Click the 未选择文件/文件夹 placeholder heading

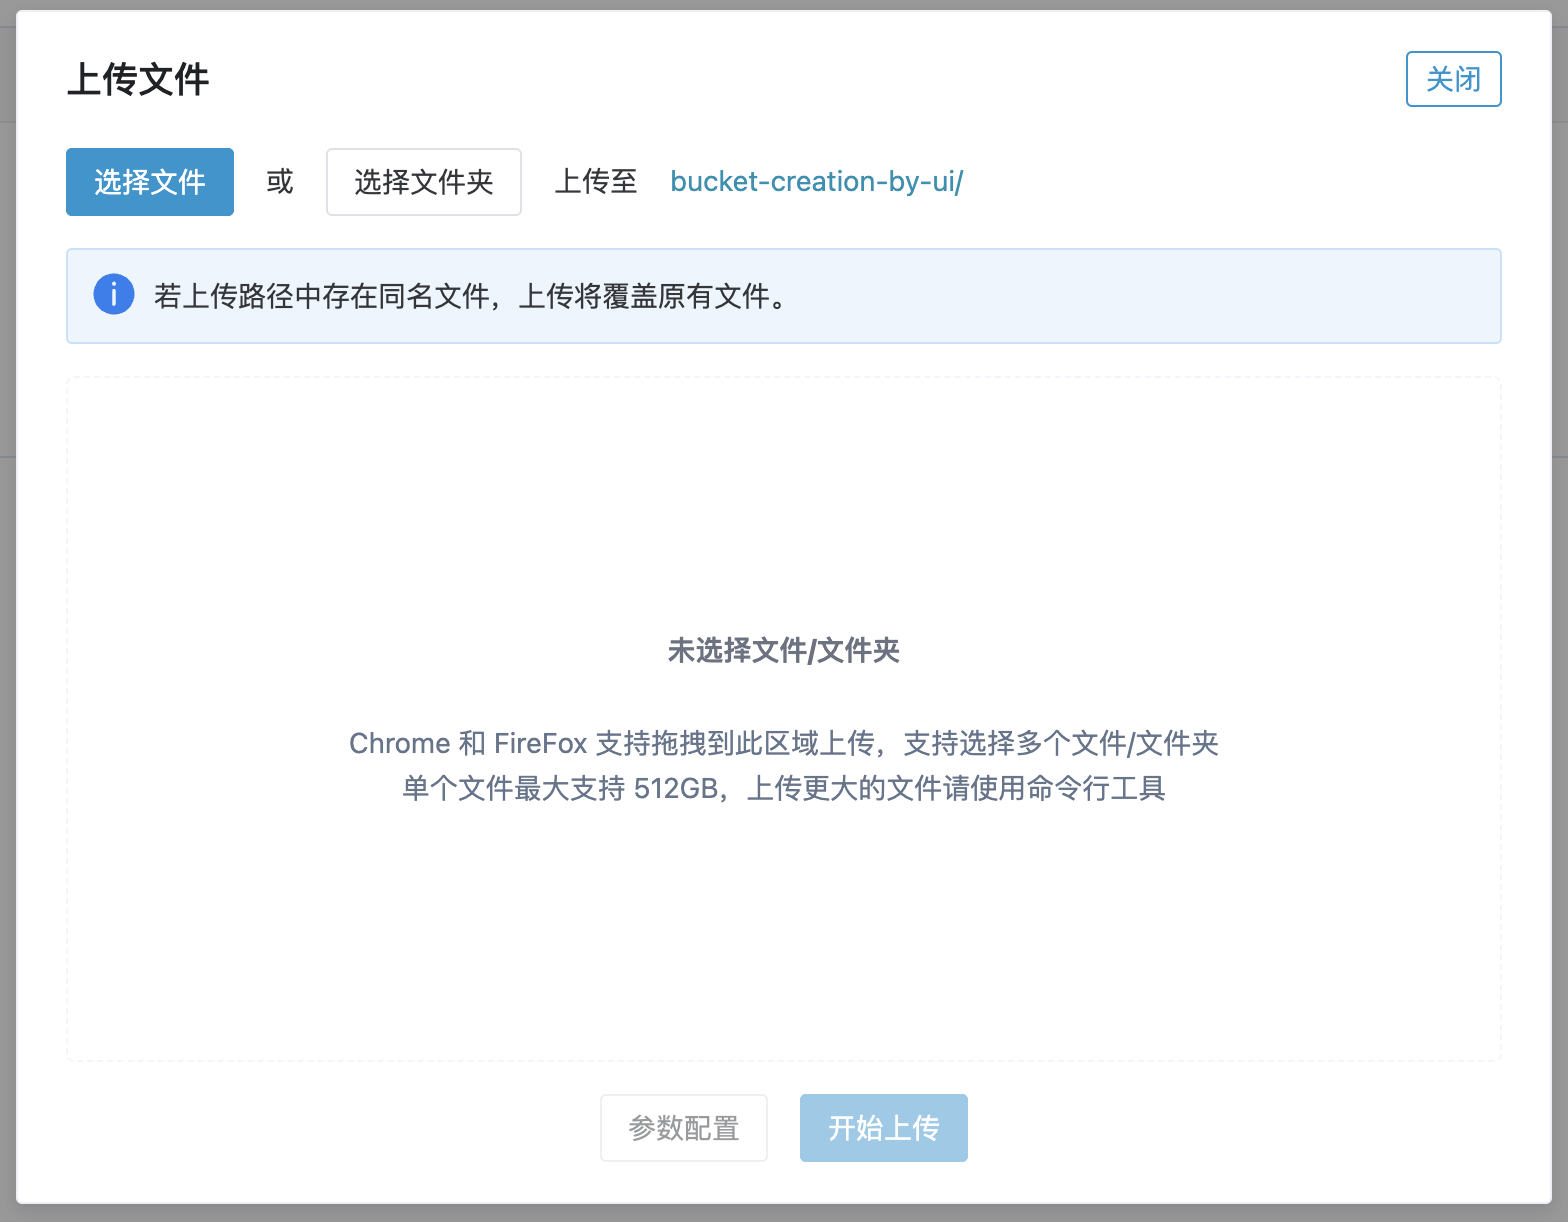pyautogui.click(x=783, y=651)
